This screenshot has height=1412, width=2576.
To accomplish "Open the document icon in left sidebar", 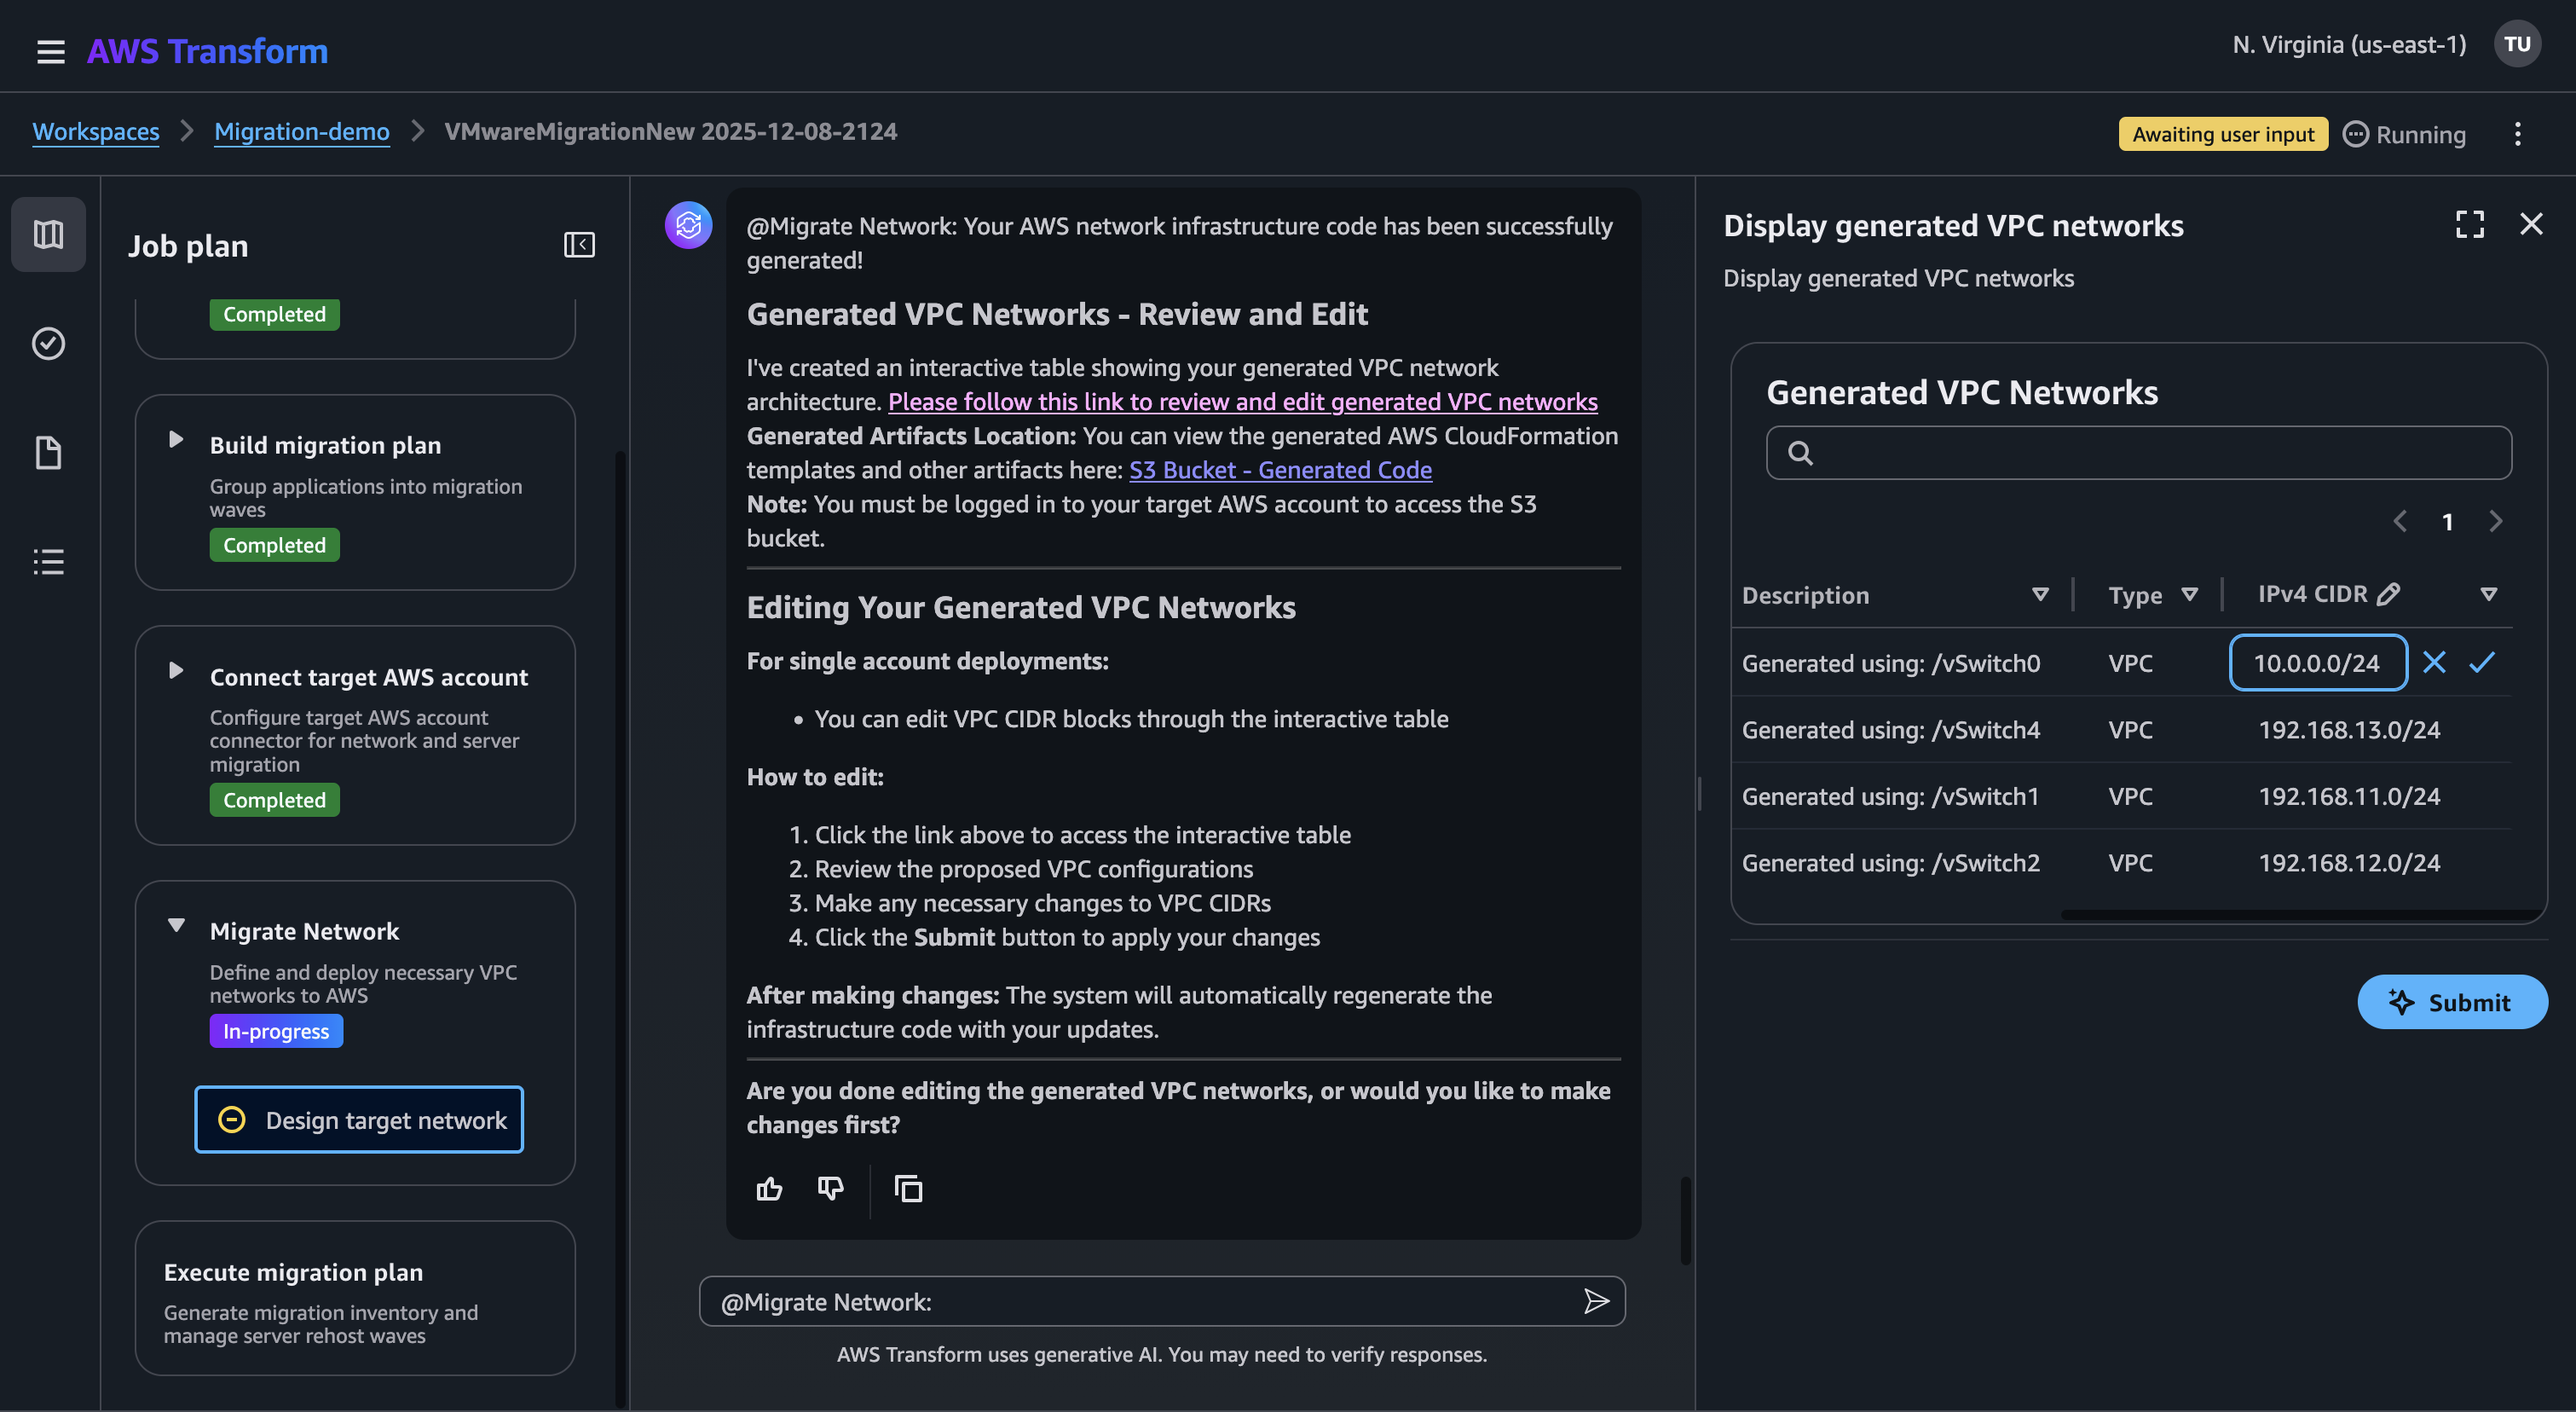I will [48, 452].
